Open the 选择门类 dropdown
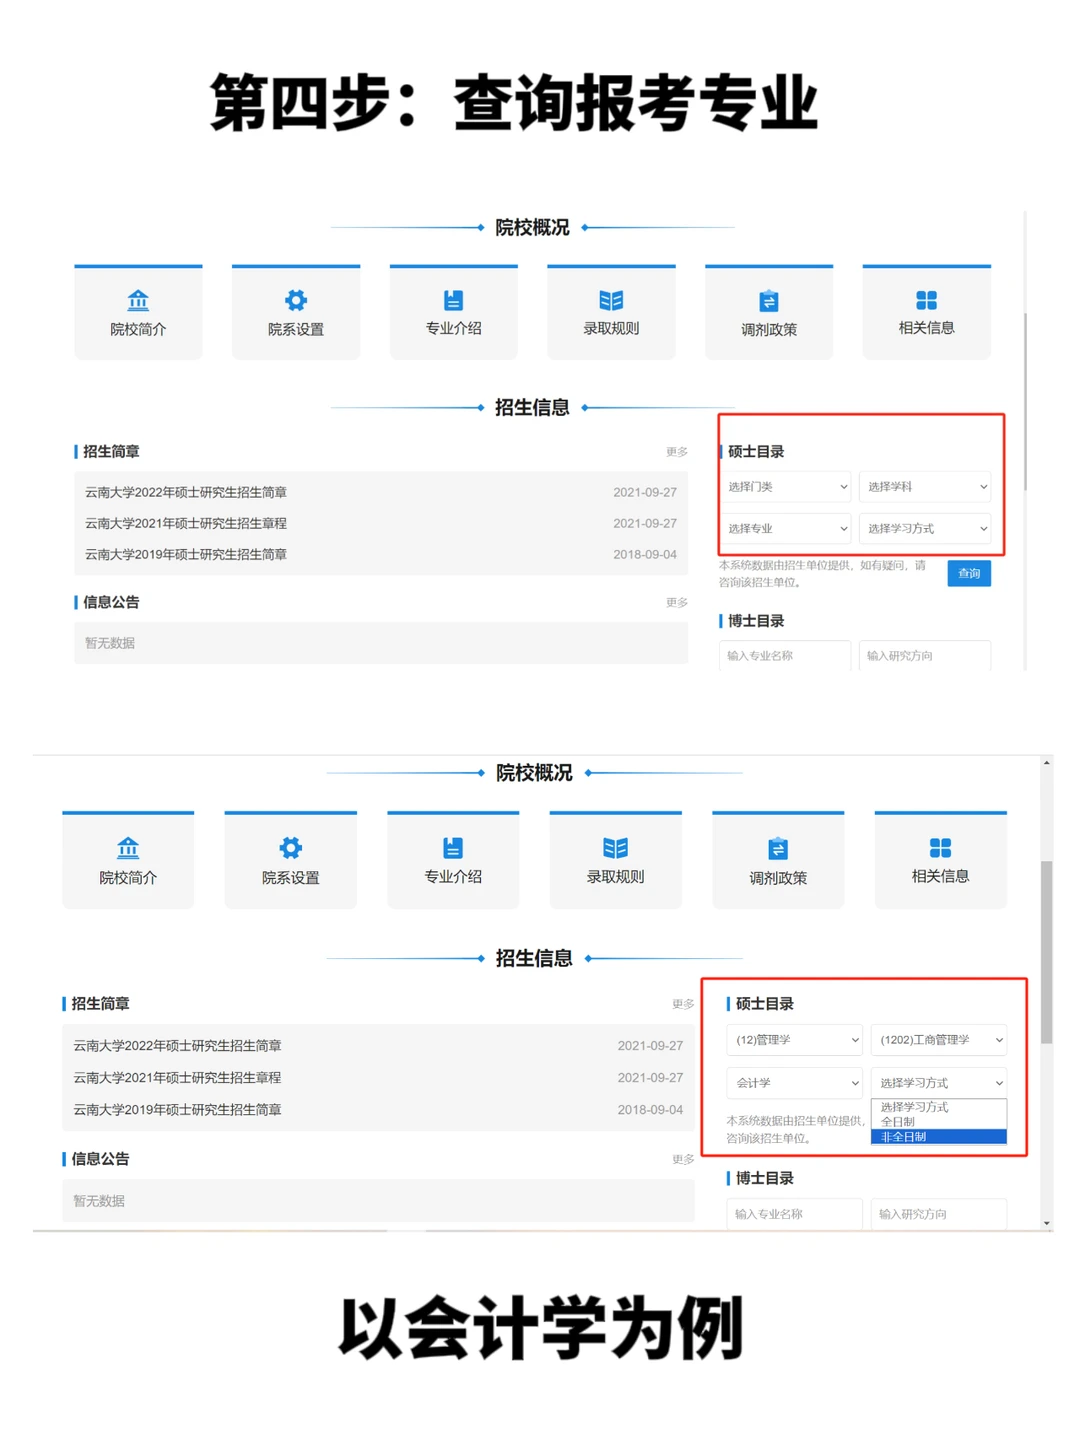The image size is (1080, 1439). pos(785,487)
